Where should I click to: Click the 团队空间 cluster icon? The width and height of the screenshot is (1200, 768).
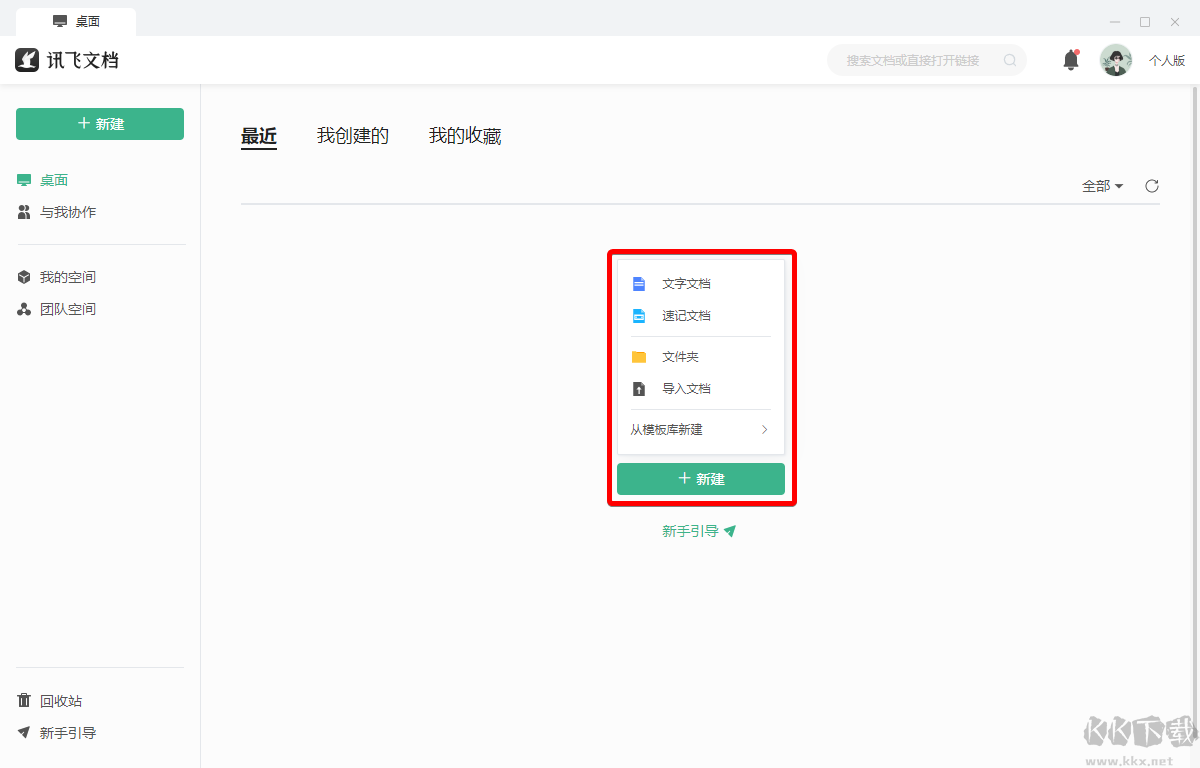tap(24, 309)
